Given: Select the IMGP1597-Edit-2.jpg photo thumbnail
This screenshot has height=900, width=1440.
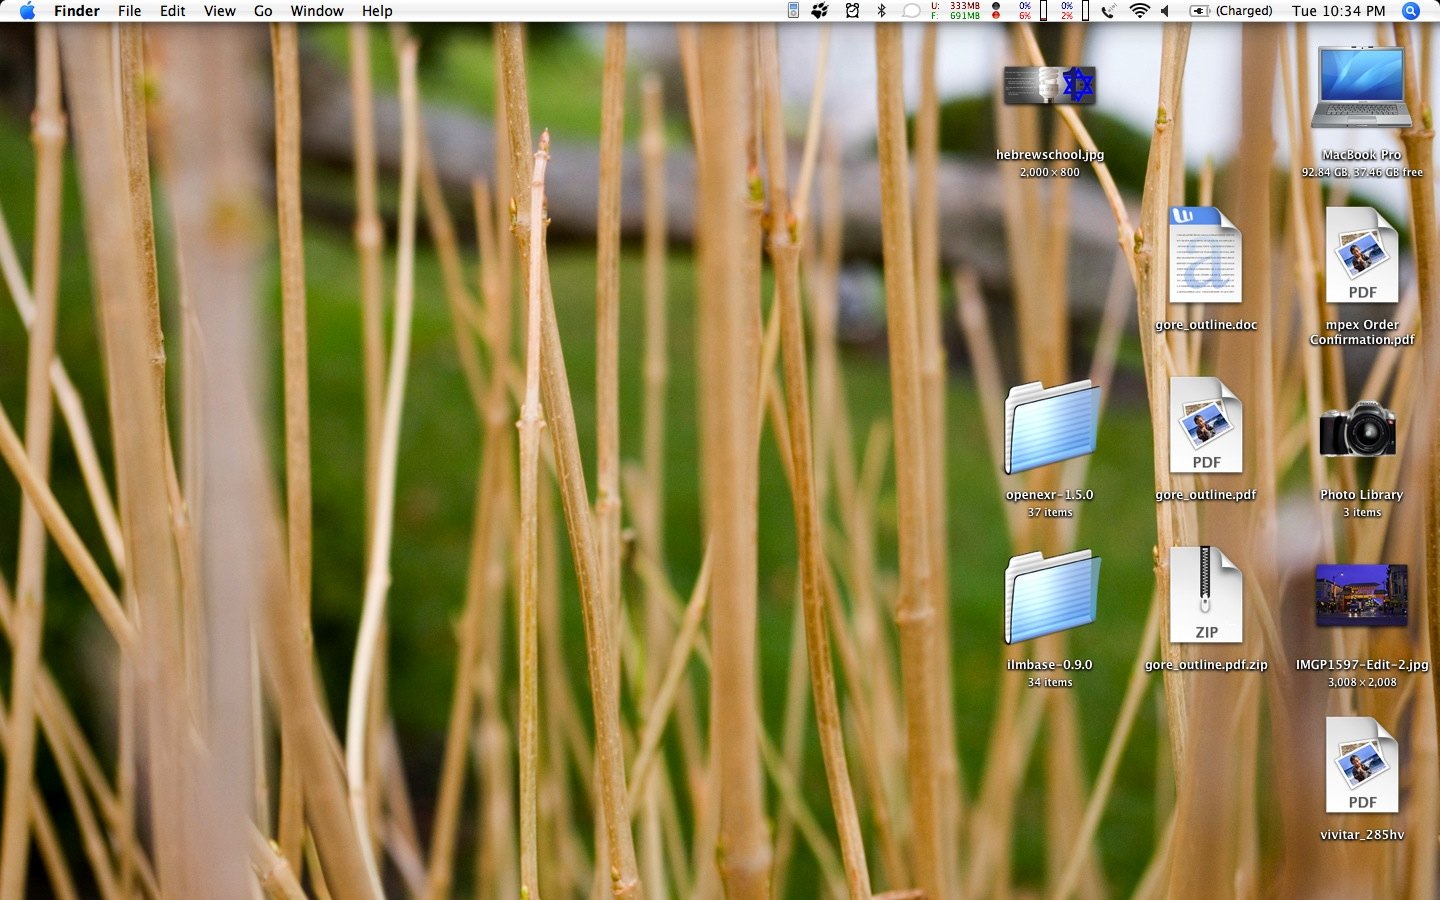Looking at the screenshot, I should click(1362, 595).
